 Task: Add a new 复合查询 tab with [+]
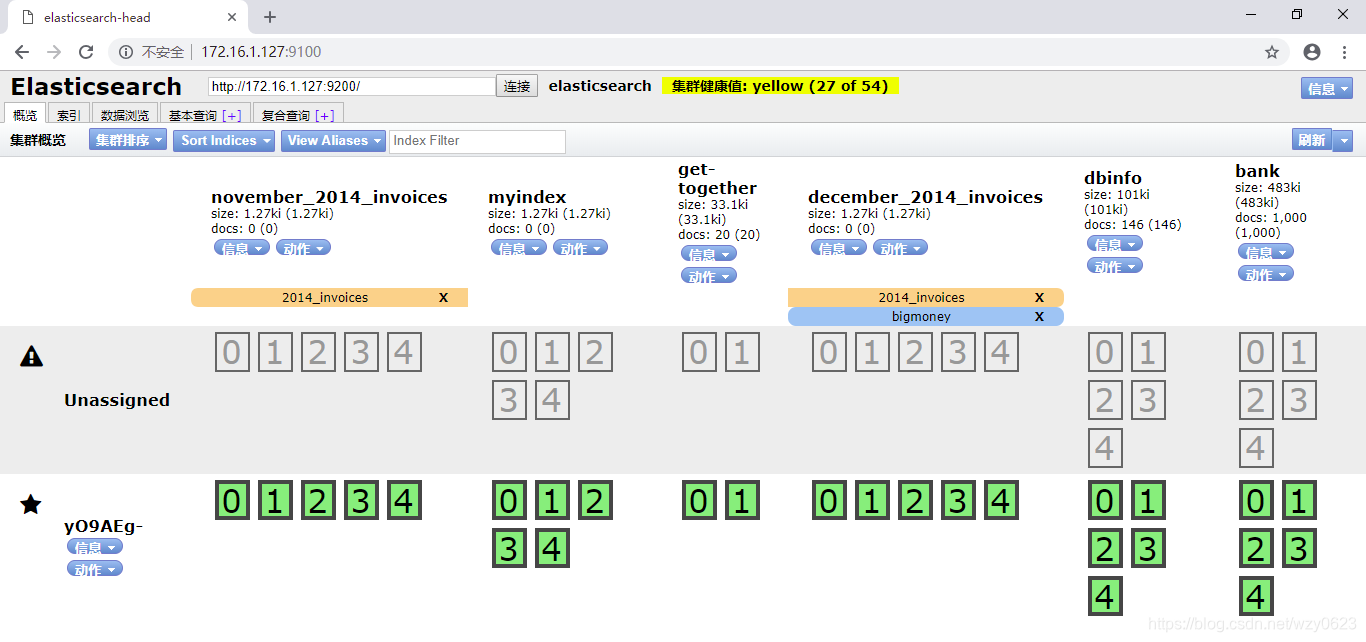[324, 115]
